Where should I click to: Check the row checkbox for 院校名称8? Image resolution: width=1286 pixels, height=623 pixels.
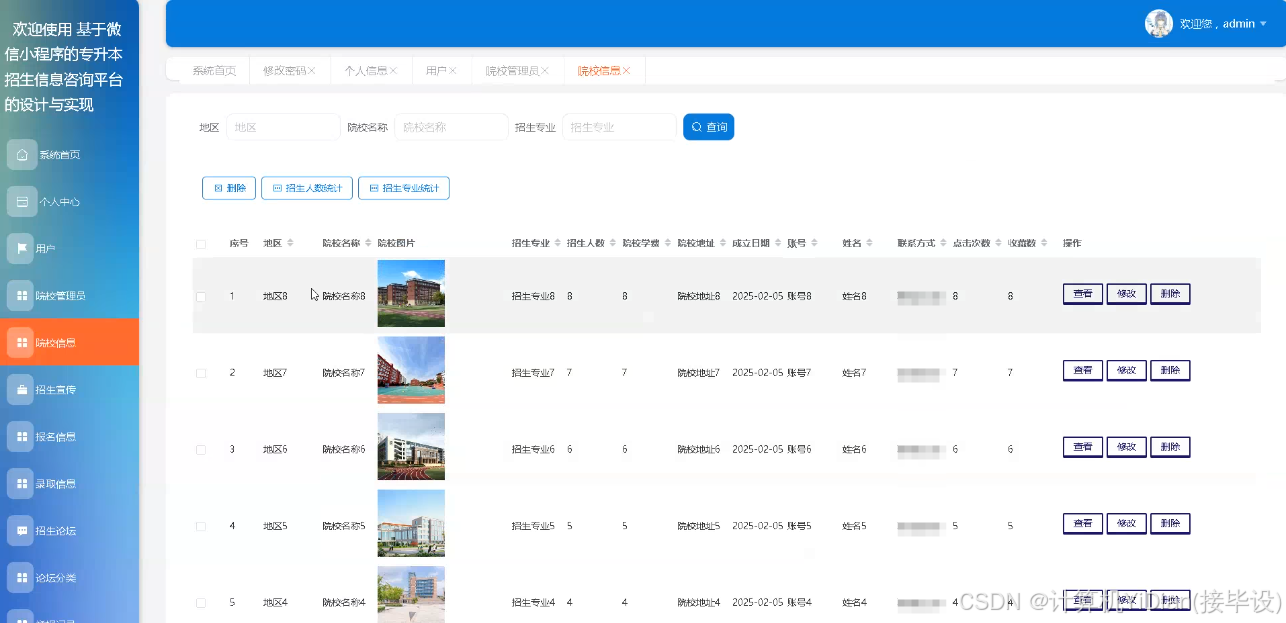tap(200, 296)
